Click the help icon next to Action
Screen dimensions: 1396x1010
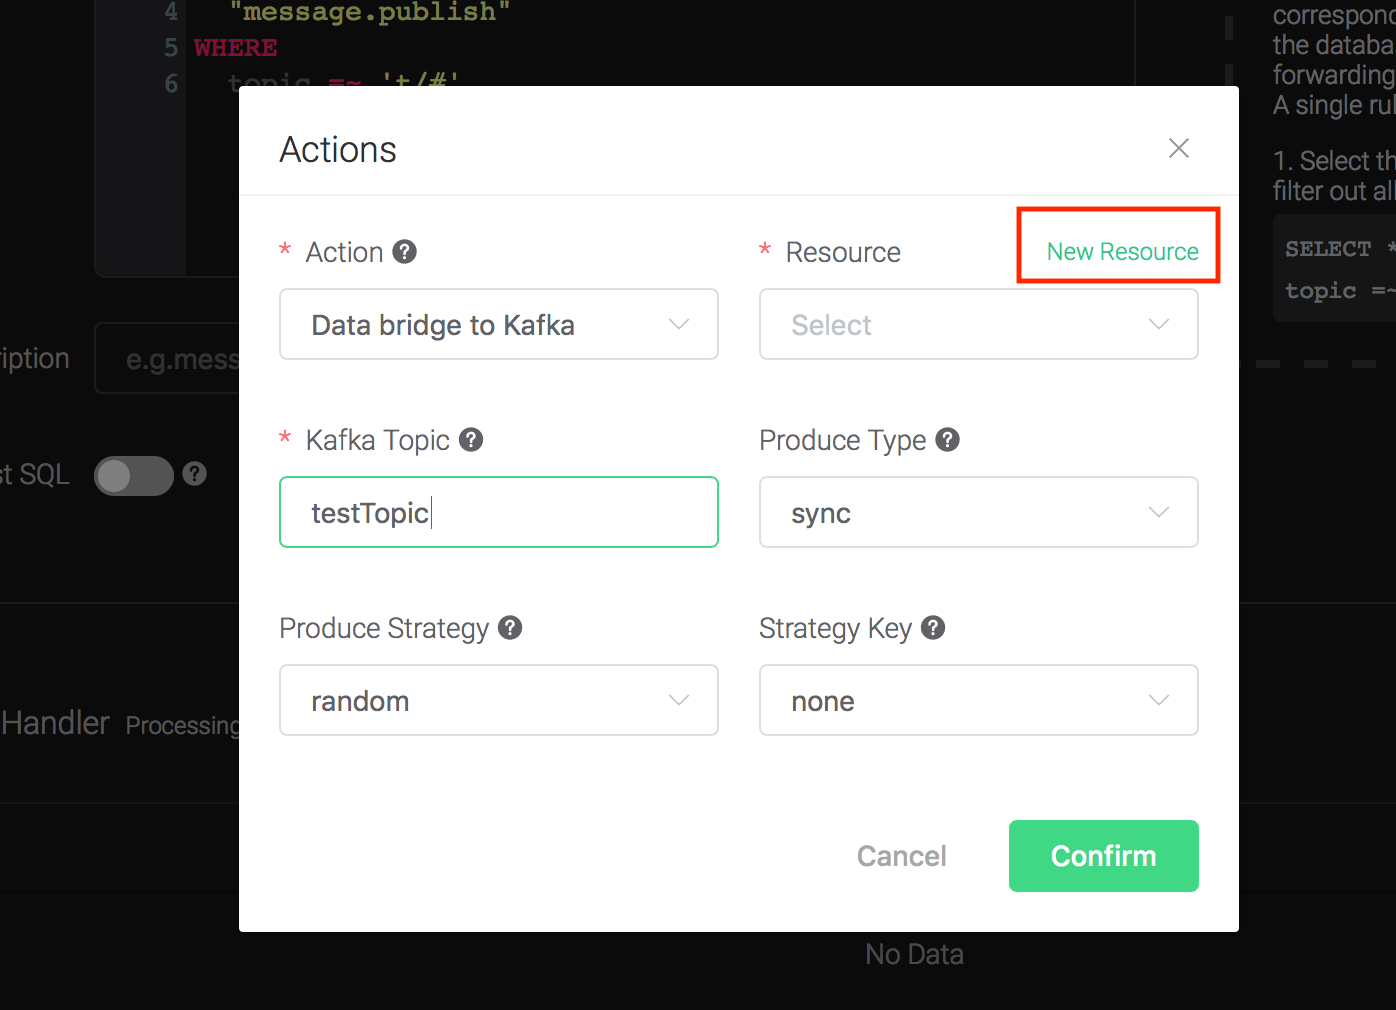click(405, 252)
